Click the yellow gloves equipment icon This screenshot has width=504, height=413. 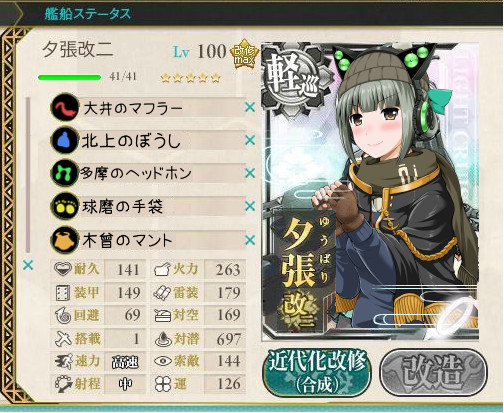65,206
